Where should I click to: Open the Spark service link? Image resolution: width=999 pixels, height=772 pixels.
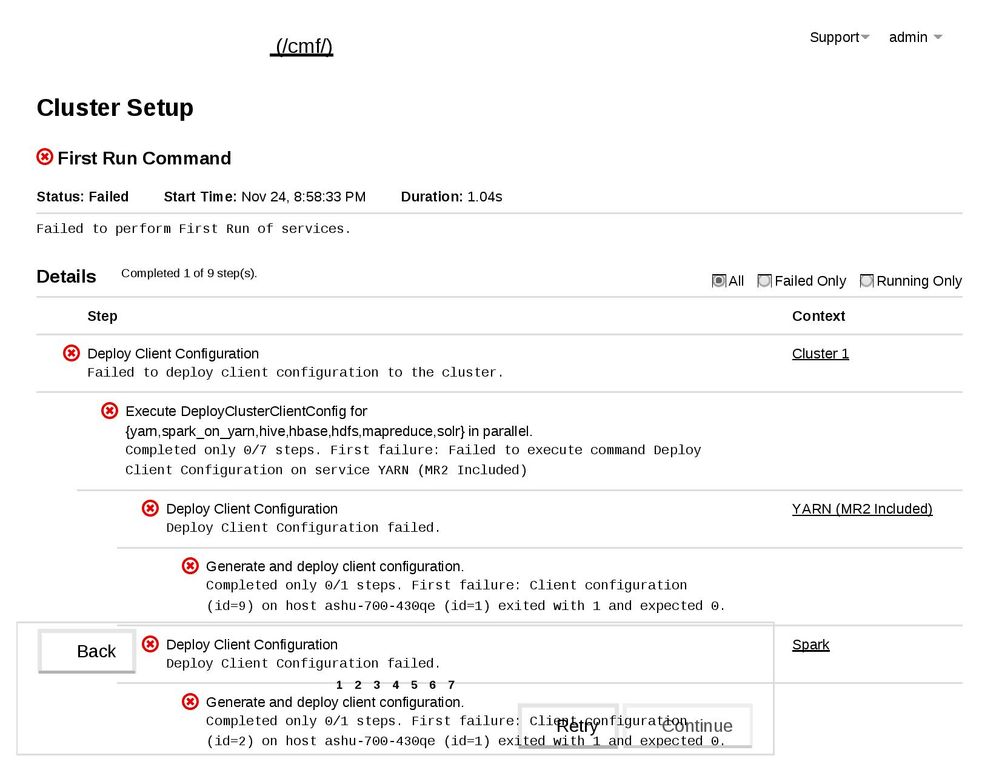click(810, 644)
